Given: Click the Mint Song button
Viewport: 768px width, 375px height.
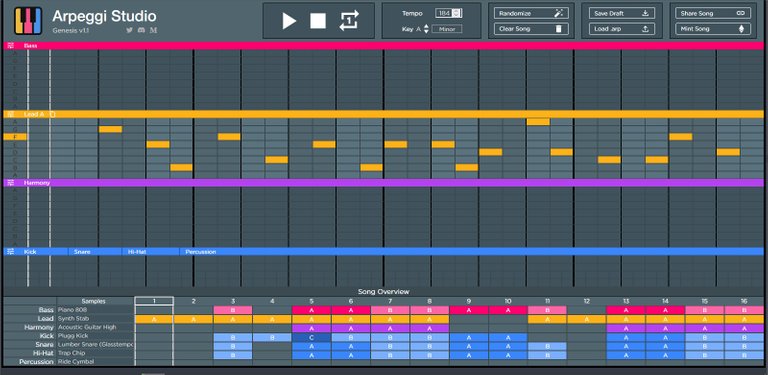Looking at the screenshot, I should [713, 29].
